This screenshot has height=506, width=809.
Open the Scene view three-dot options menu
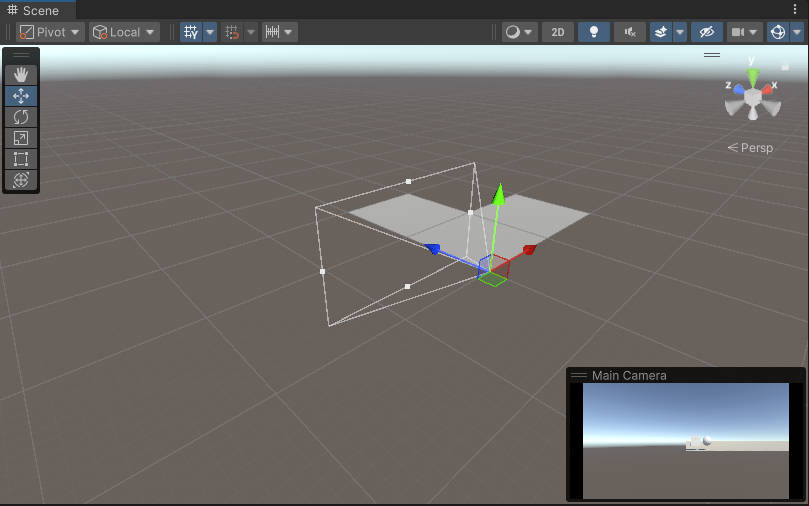(796, 9)
